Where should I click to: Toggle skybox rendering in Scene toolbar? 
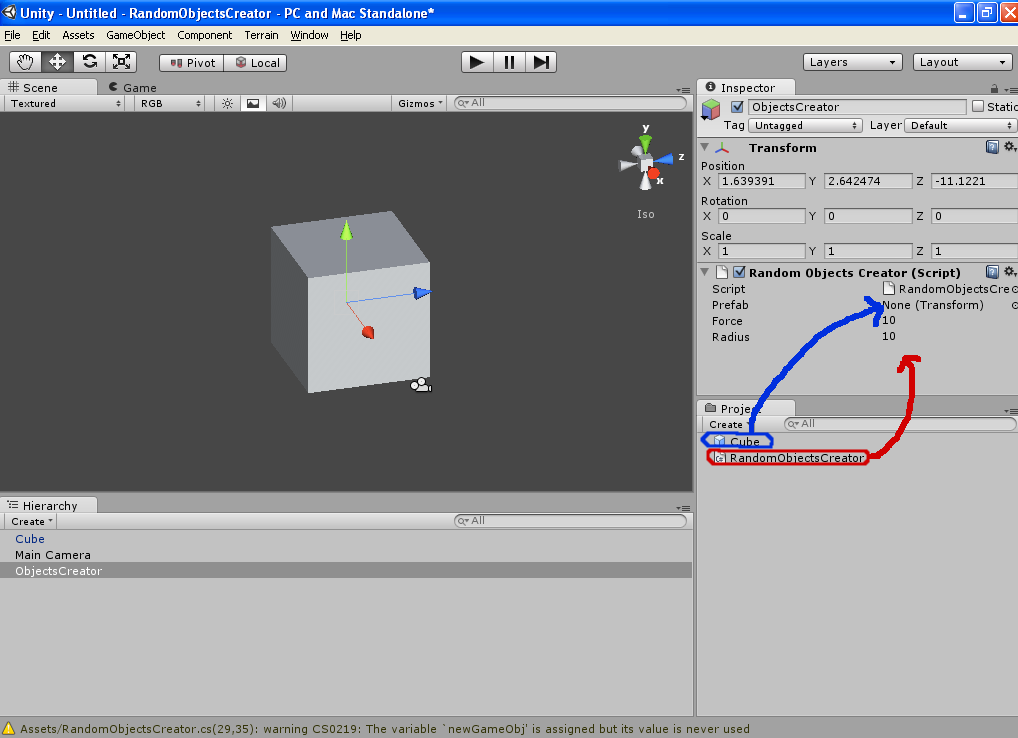[252, 102]
